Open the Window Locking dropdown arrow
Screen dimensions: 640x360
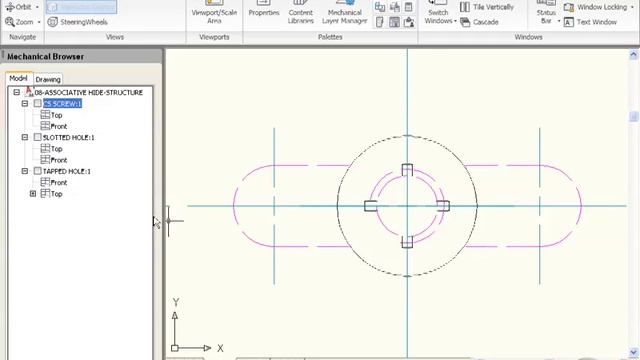(x=632, y=7)
